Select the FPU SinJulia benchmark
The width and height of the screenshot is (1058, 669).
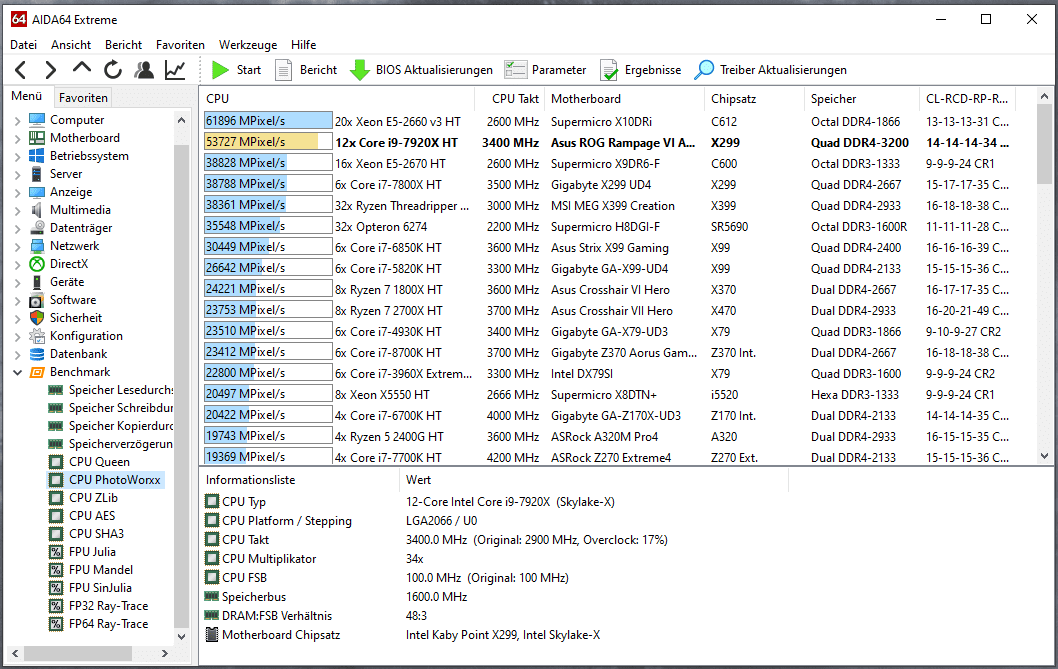pyautogui.click(x=90, y=588)
